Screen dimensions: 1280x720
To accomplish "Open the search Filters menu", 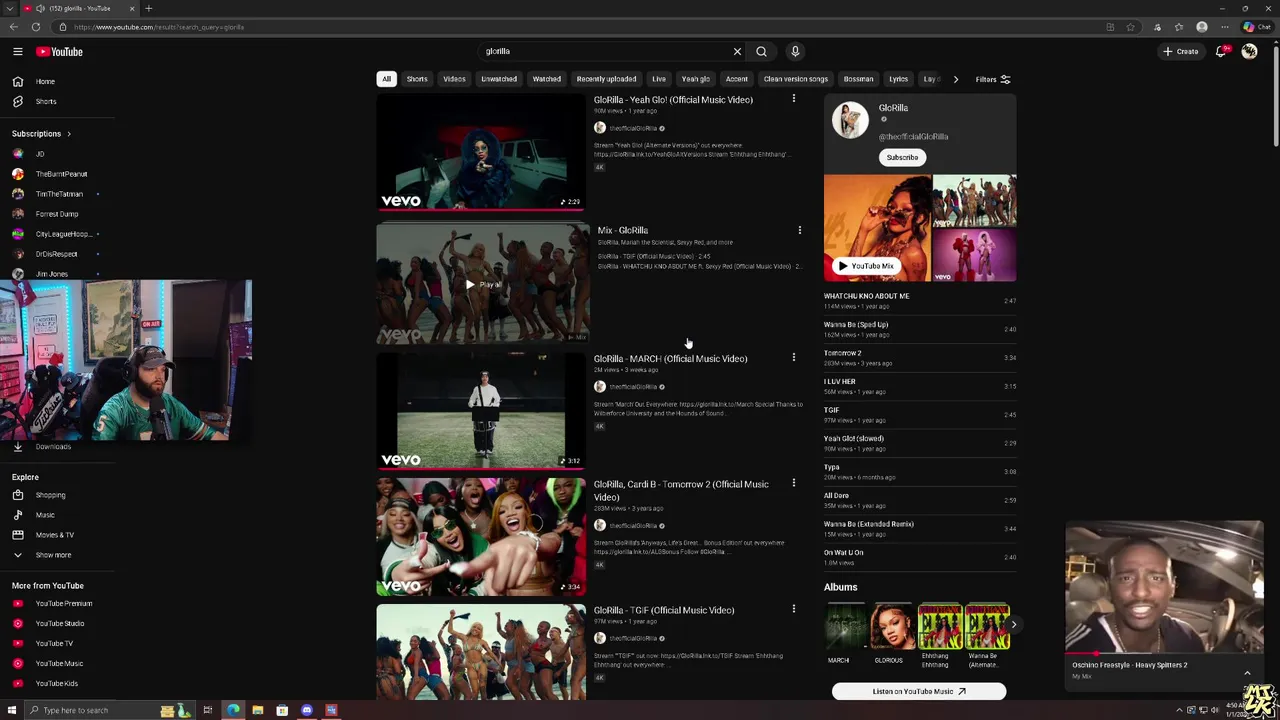I will [993, 79].
